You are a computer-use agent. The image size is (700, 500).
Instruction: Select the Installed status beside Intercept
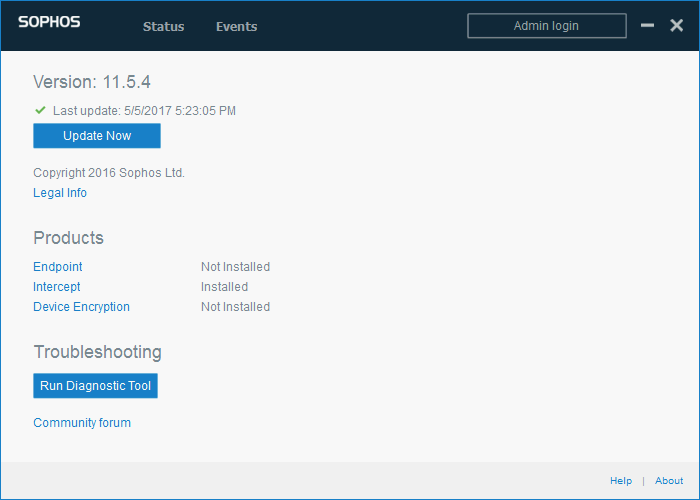click(225, 287)
